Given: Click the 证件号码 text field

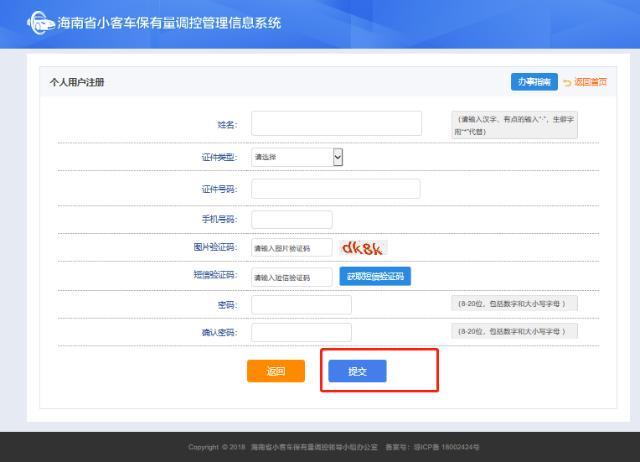Looking at the screenshot, I should click(335, 189).
